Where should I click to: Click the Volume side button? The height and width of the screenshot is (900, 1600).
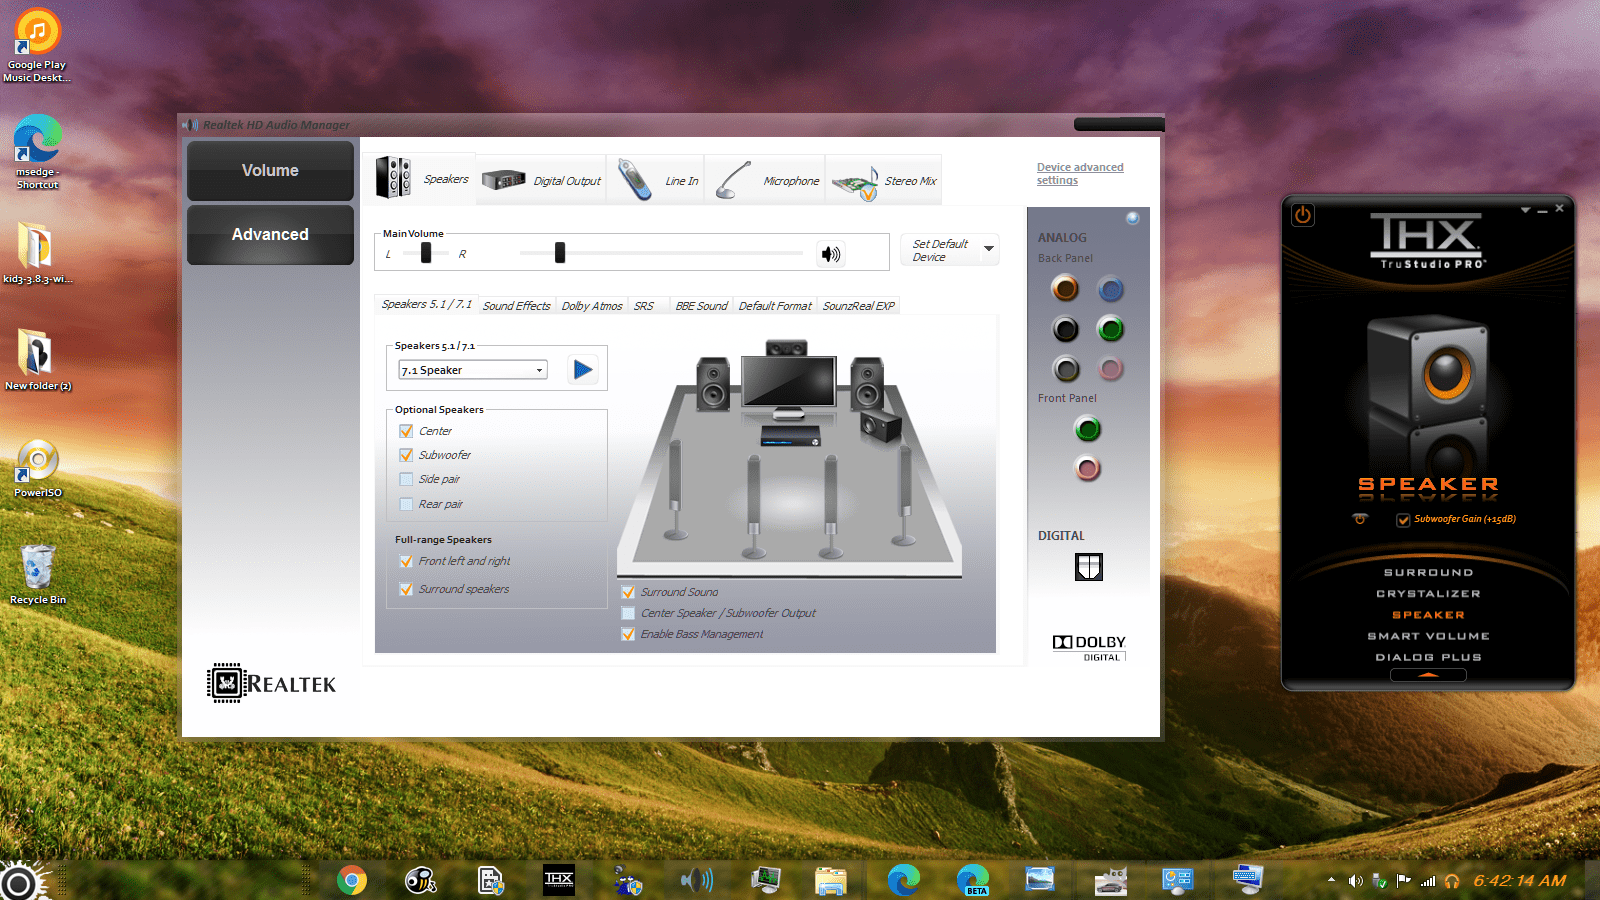coord(270,171)
